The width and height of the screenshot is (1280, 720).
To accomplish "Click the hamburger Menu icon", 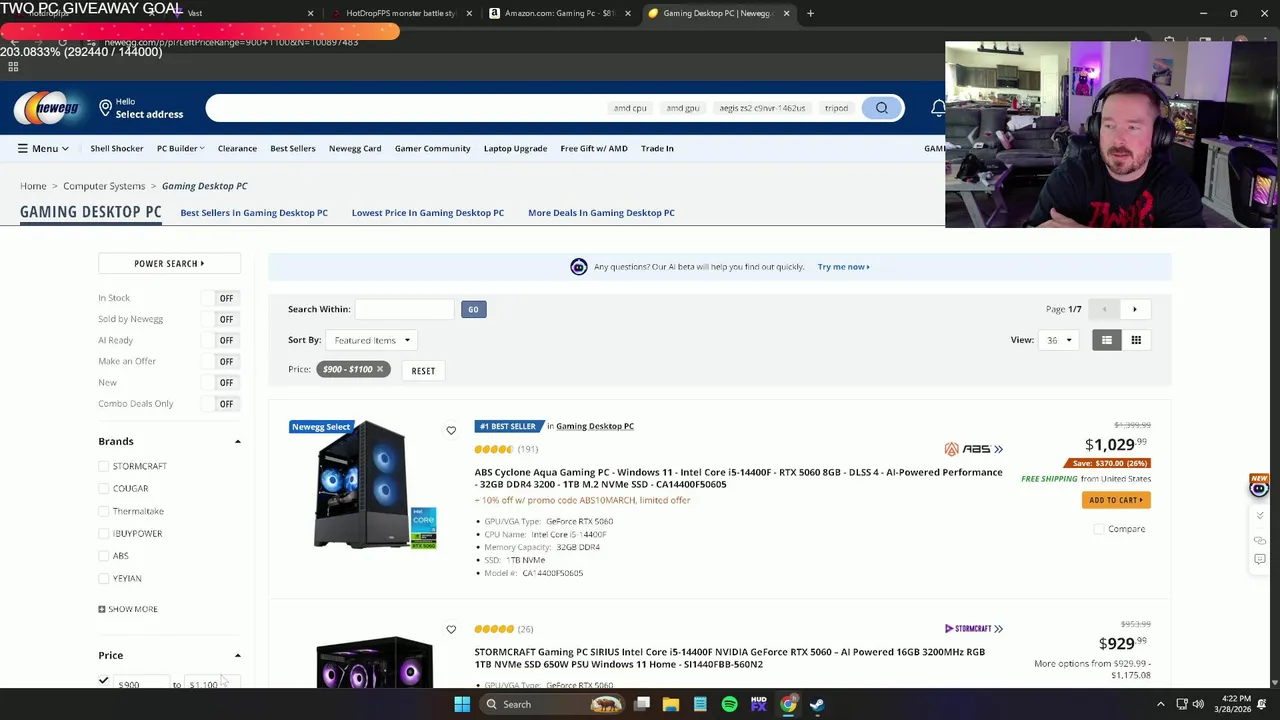I will click(22, 148).
